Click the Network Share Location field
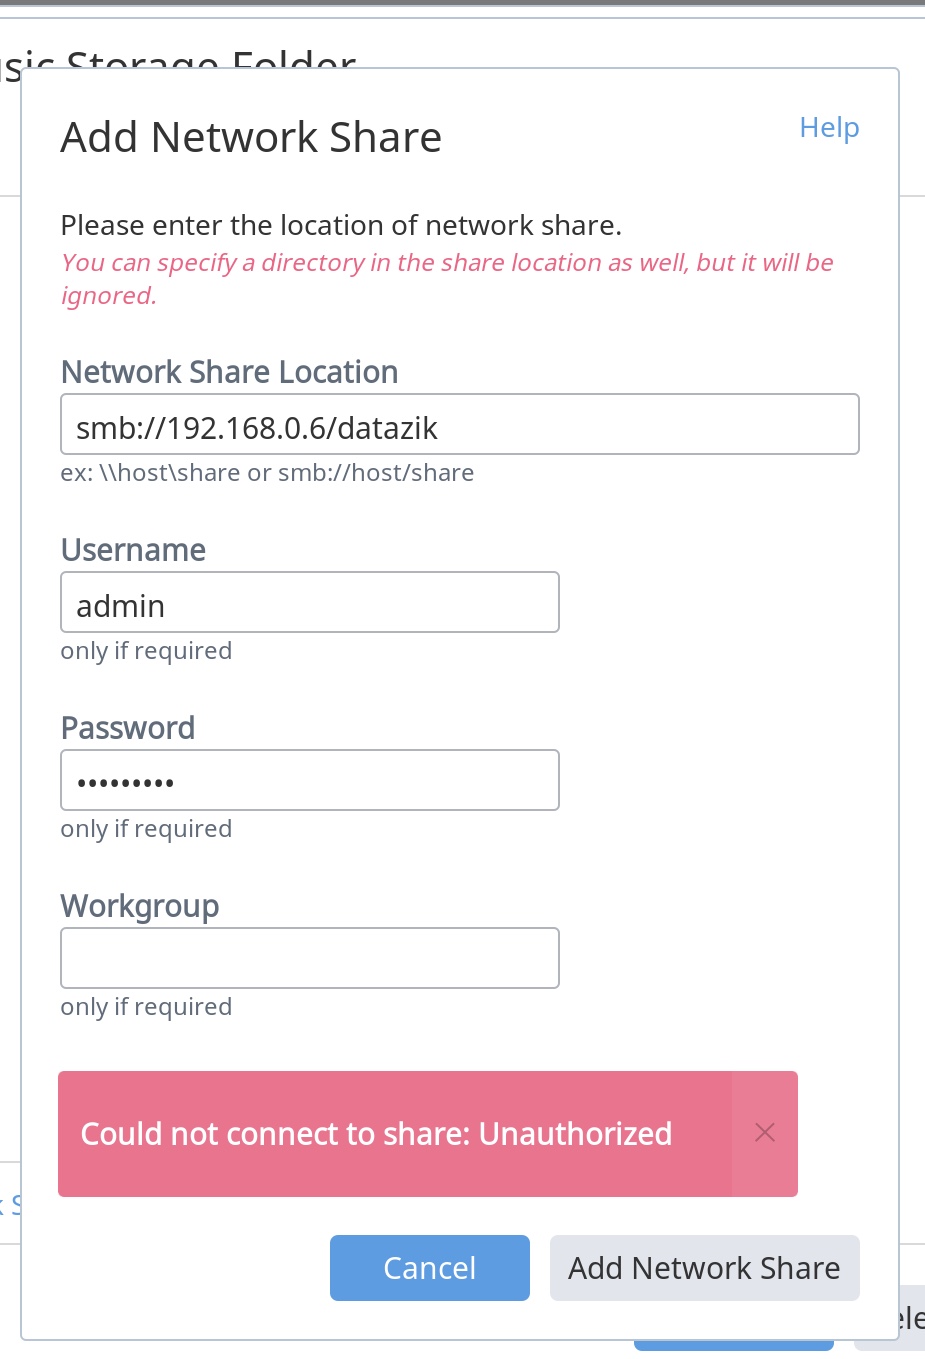This screenshot has width=925, height=1359. [x=460, y=424]
